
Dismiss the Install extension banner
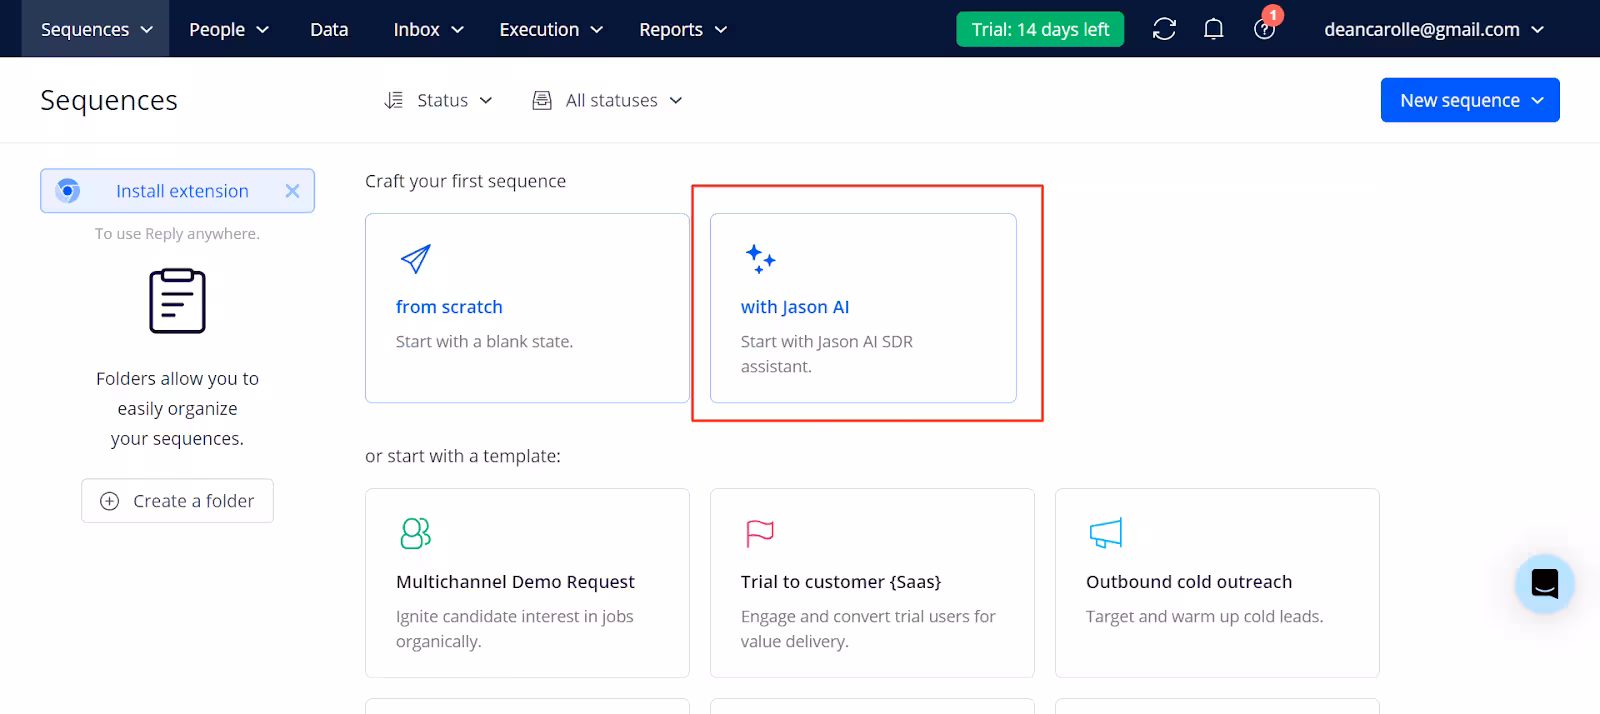tap(292, 191)
